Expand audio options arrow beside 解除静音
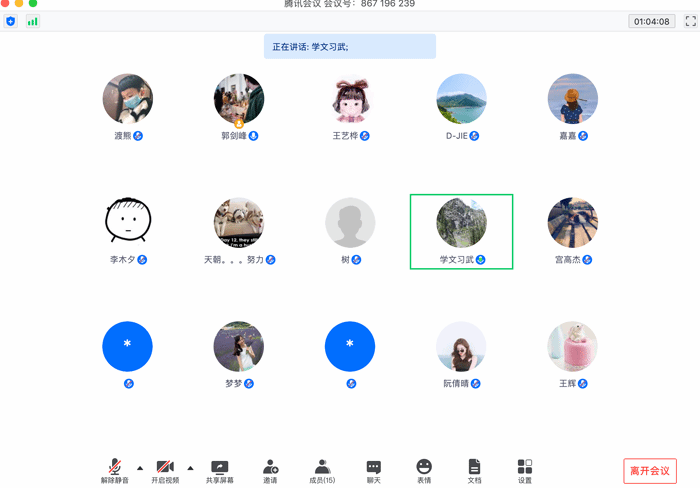 click(139, 467)
